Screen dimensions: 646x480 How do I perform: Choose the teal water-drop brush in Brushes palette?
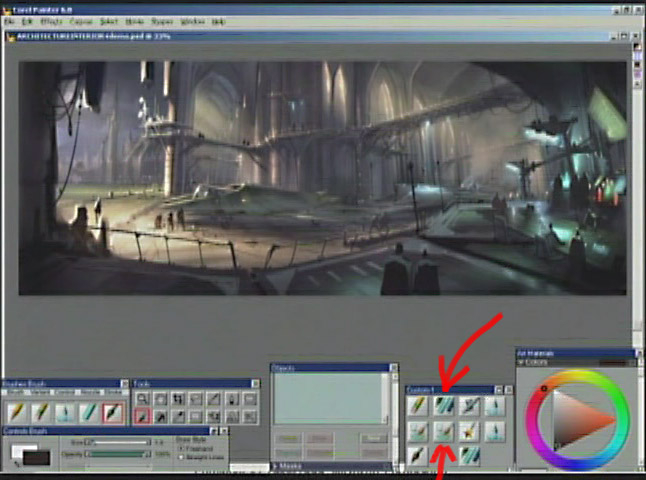click(65, 412)
